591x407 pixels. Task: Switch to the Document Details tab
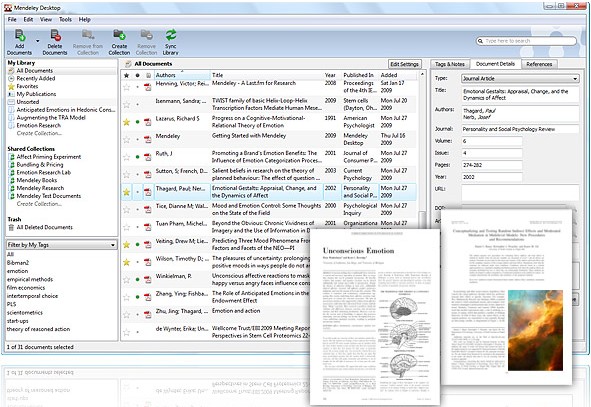(495, 64)
